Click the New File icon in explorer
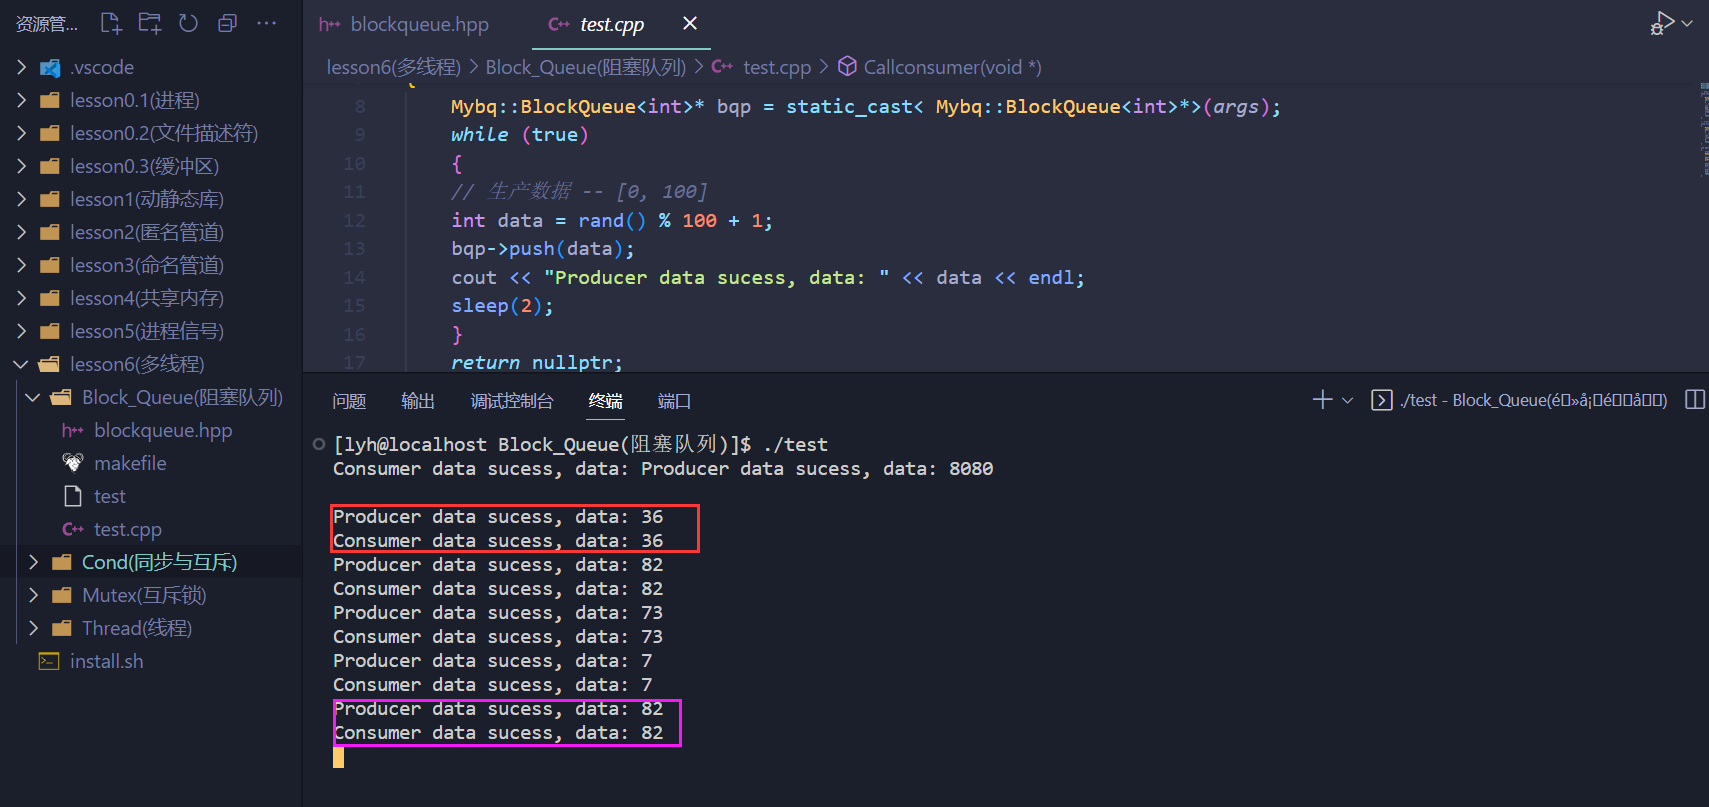Viewport: 1709px width, 807px height. 111,23
